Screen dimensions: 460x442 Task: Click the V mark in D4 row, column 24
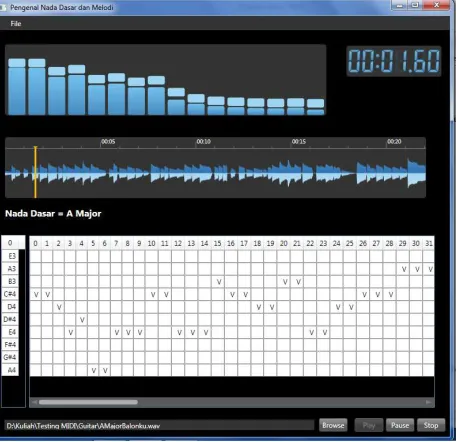point(338,307)
